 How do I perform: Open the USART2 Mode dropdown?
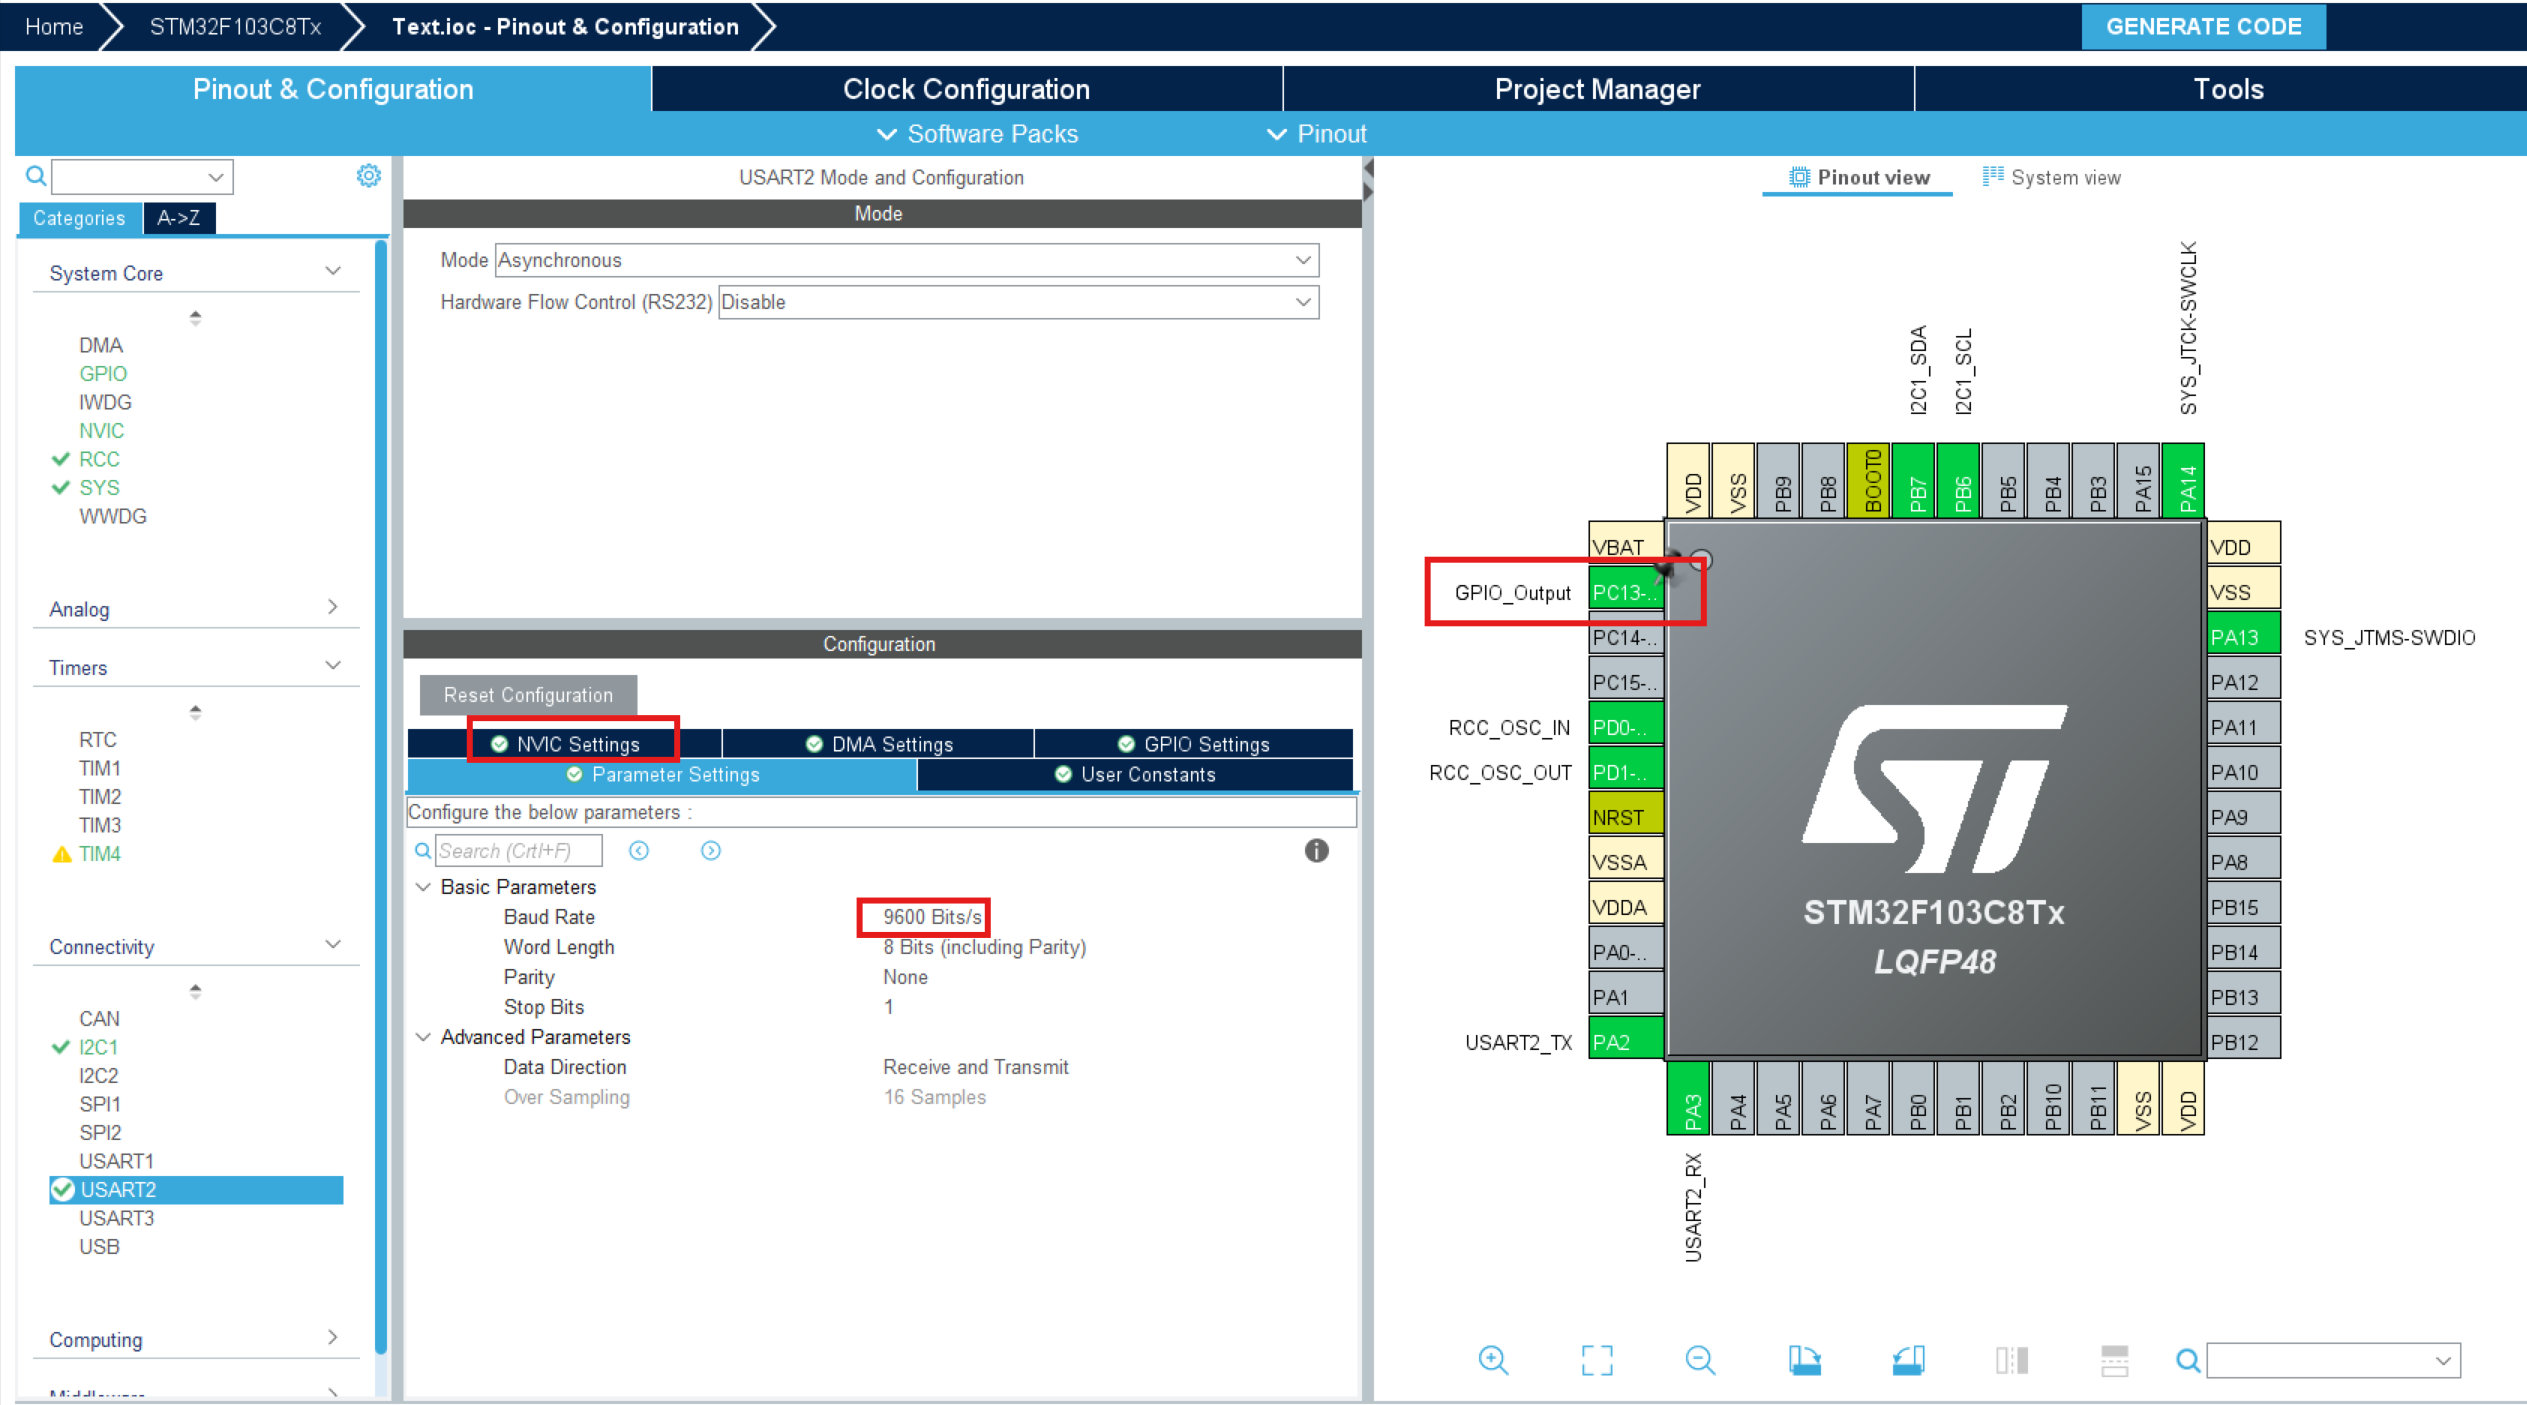click(906, 260)
